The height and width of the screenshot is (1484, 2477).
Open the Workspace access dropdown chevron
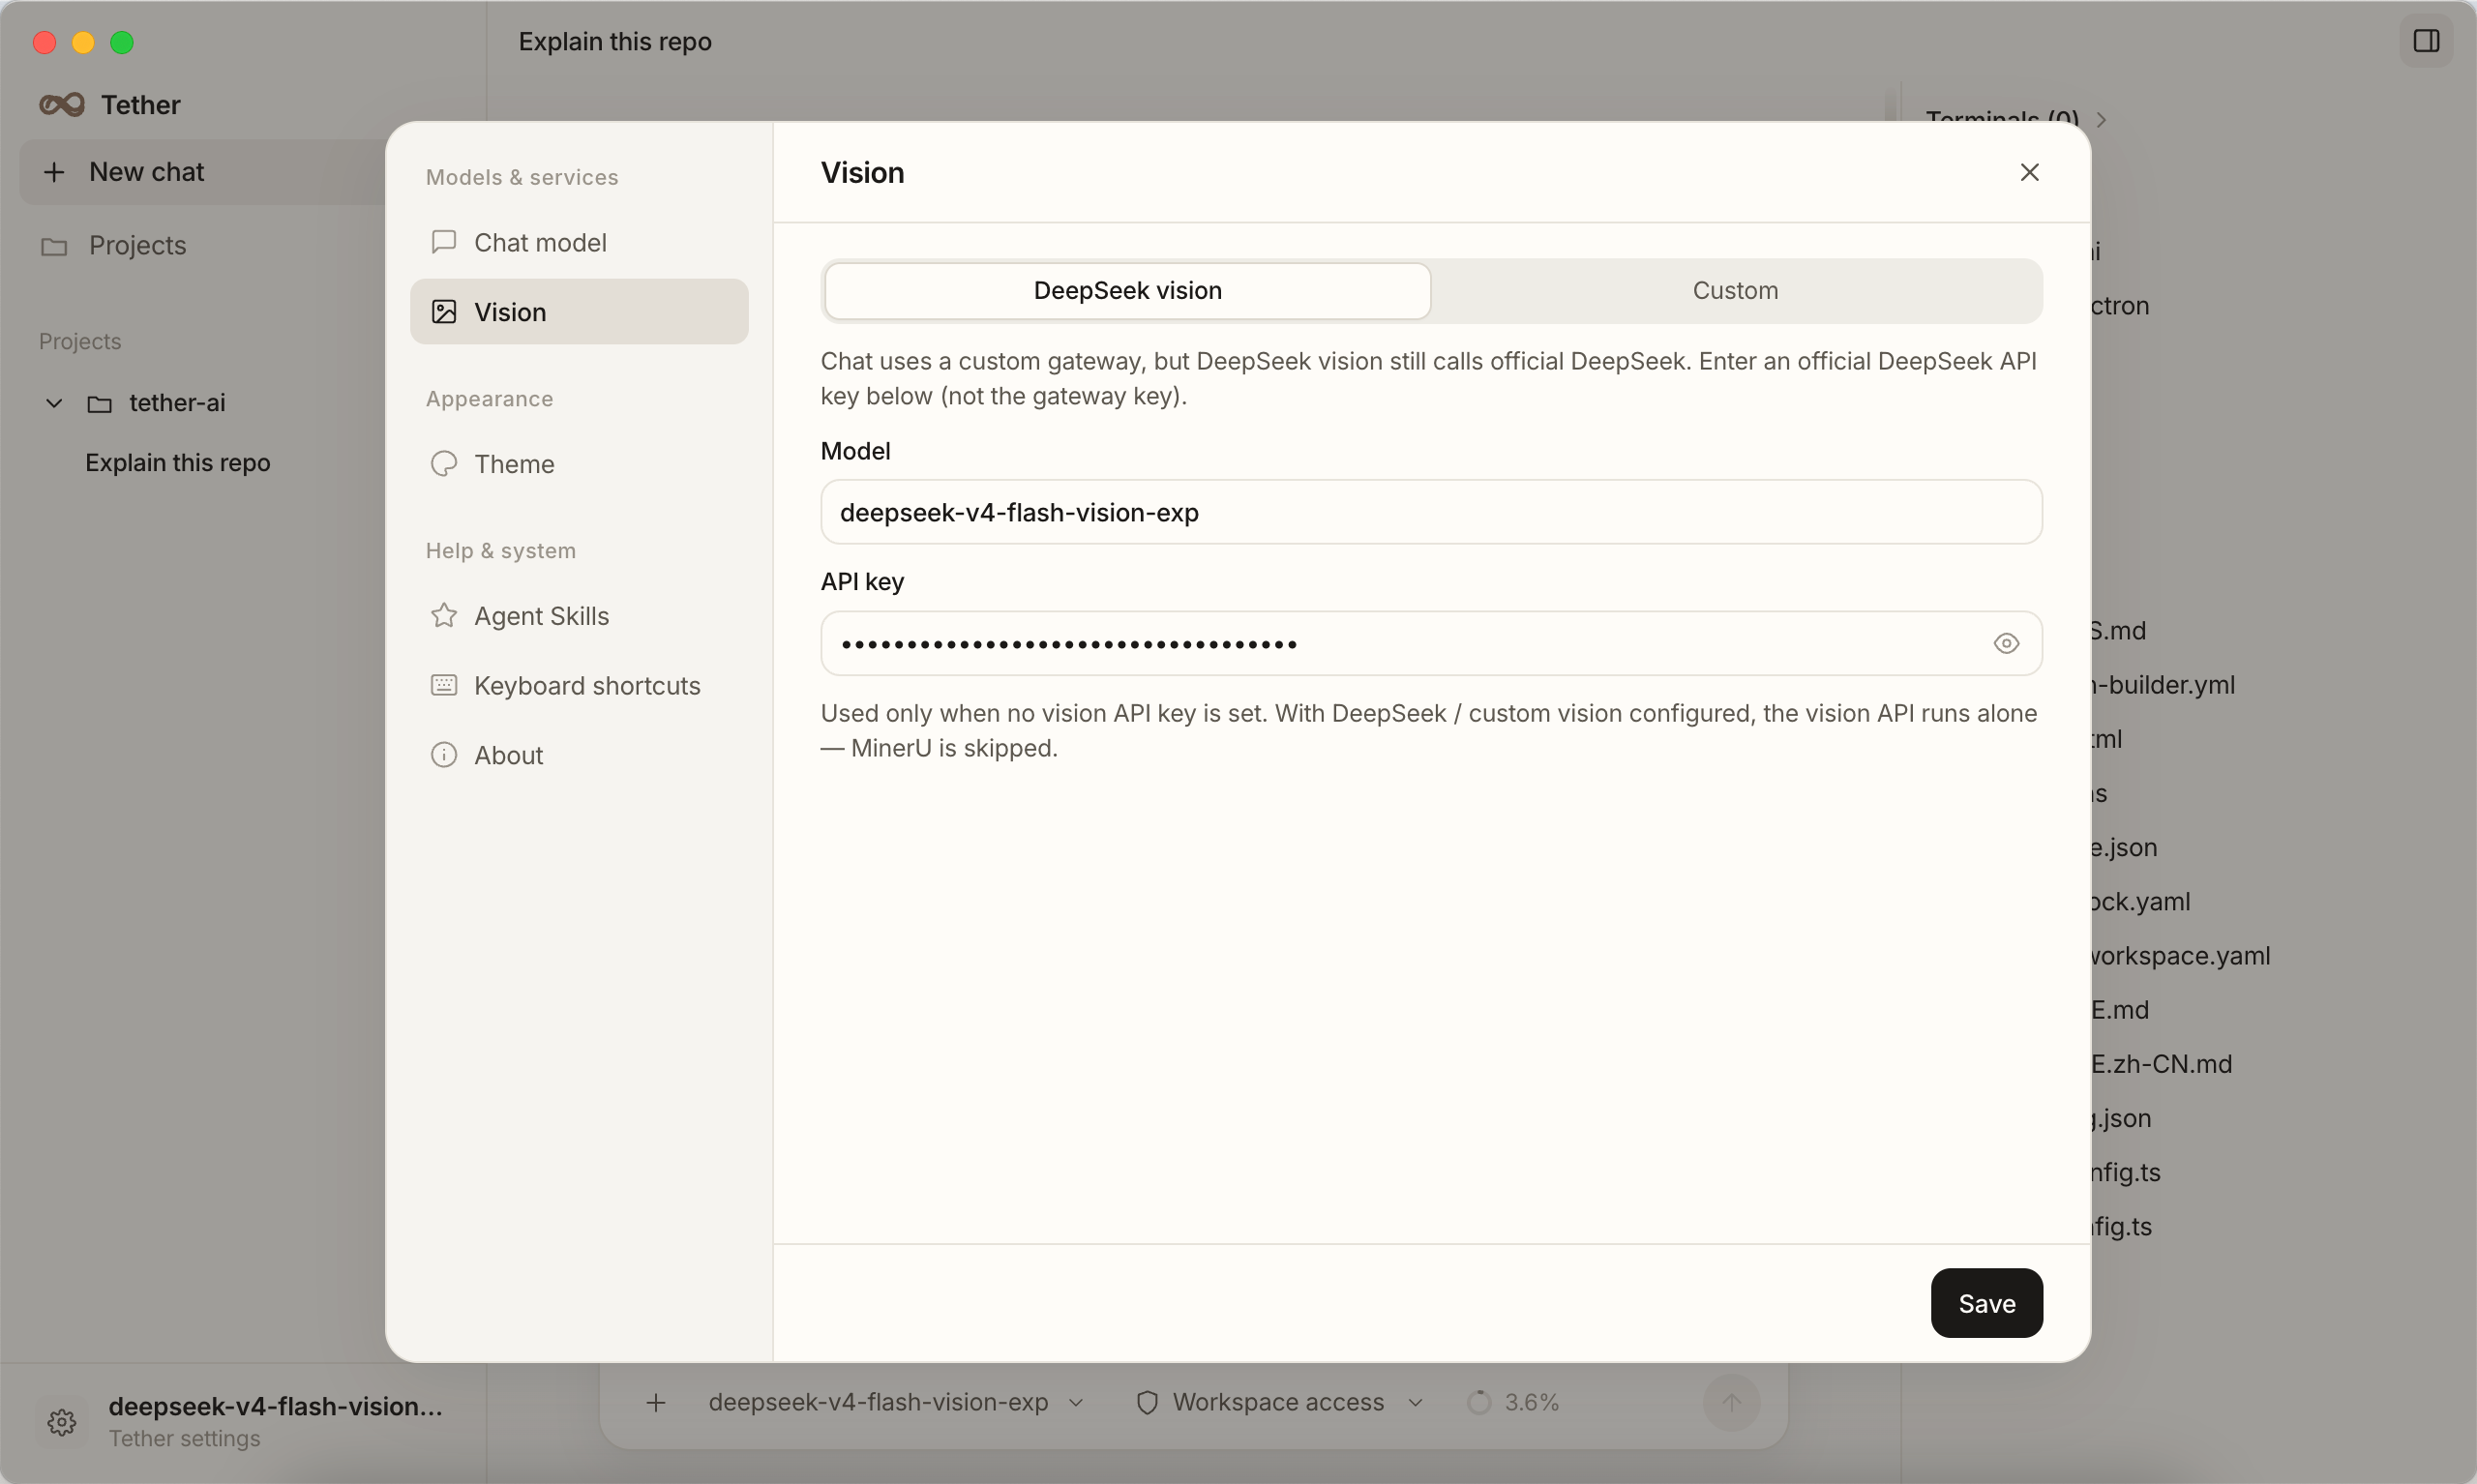1416,1403
